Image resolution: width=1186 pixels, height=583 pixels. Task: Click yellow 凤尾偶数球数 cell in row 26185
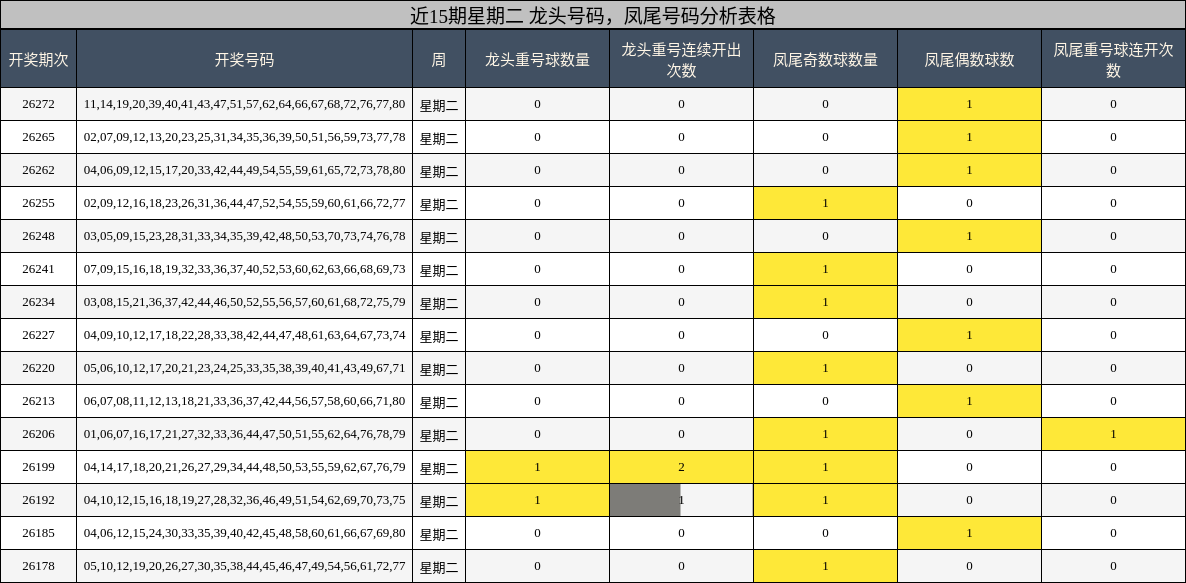[x=970, y=532]
